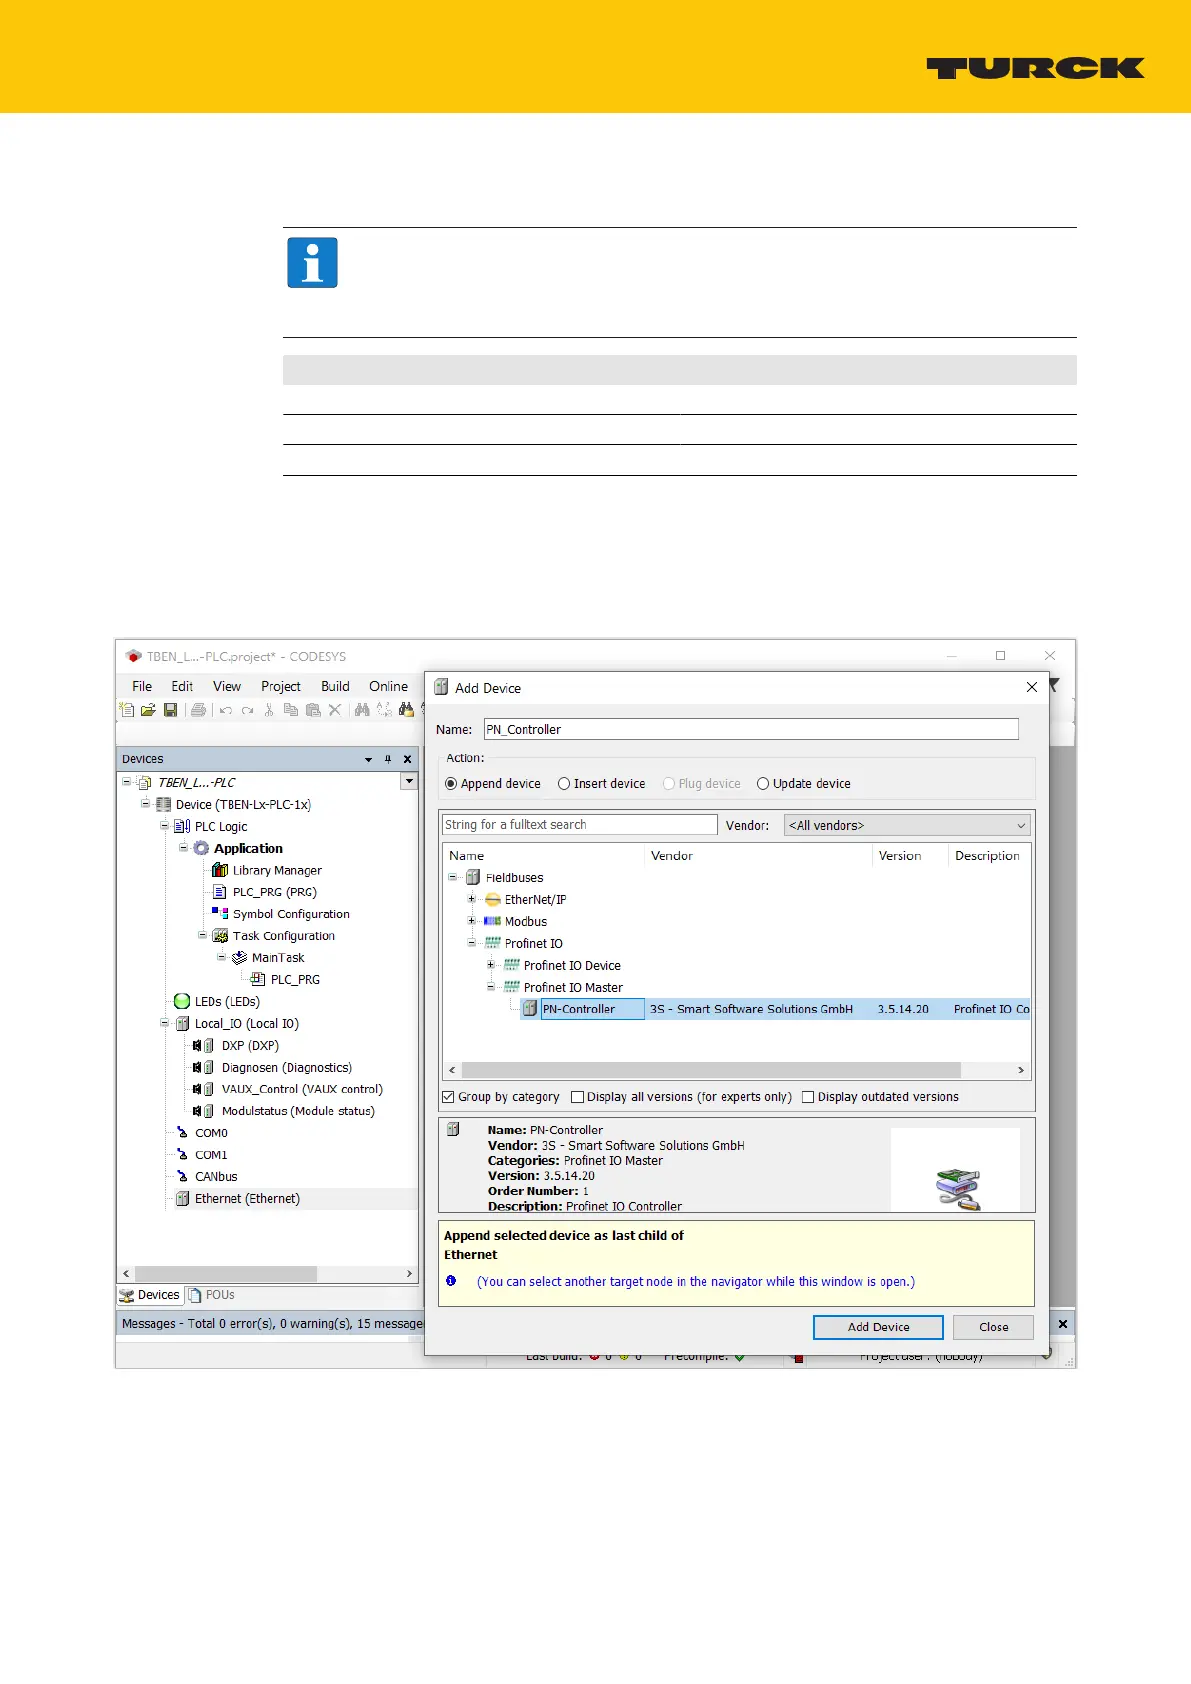The width and height of the screenshot is (1191, 1684).
Task: Expand the Profinet IO Device node
Action: 491,965
